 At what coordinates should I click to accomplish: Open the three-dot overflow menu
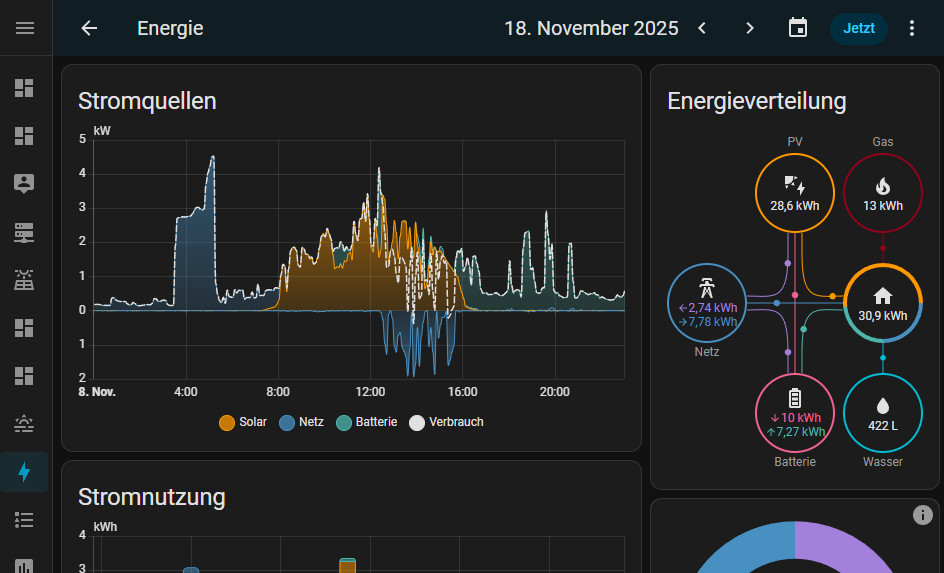(x=911, y=28)
